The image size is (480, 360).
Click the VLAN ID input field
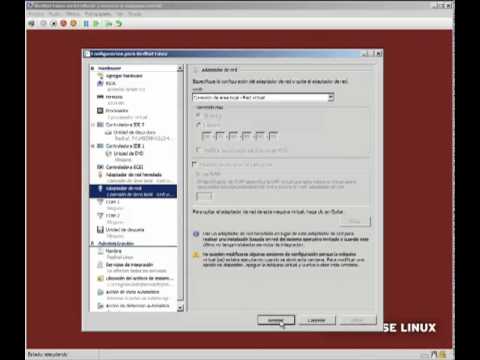click(204, 196)
